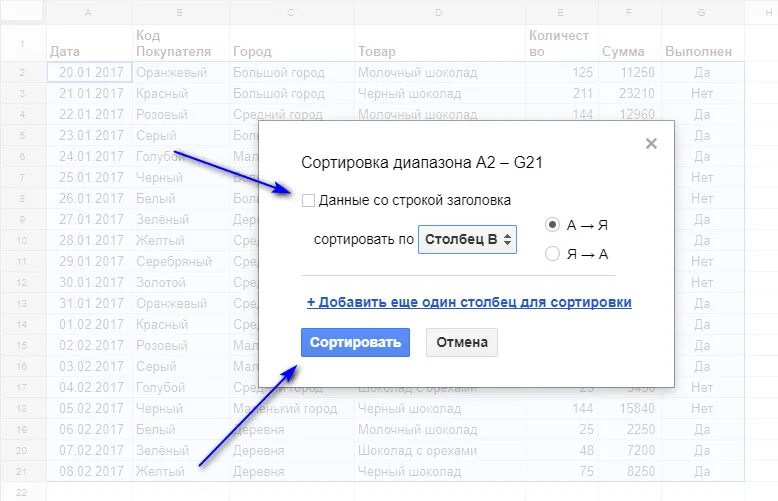Click the 'Выполнен' header cell
This screenshot has width=778, height=501.
[703, 44]
